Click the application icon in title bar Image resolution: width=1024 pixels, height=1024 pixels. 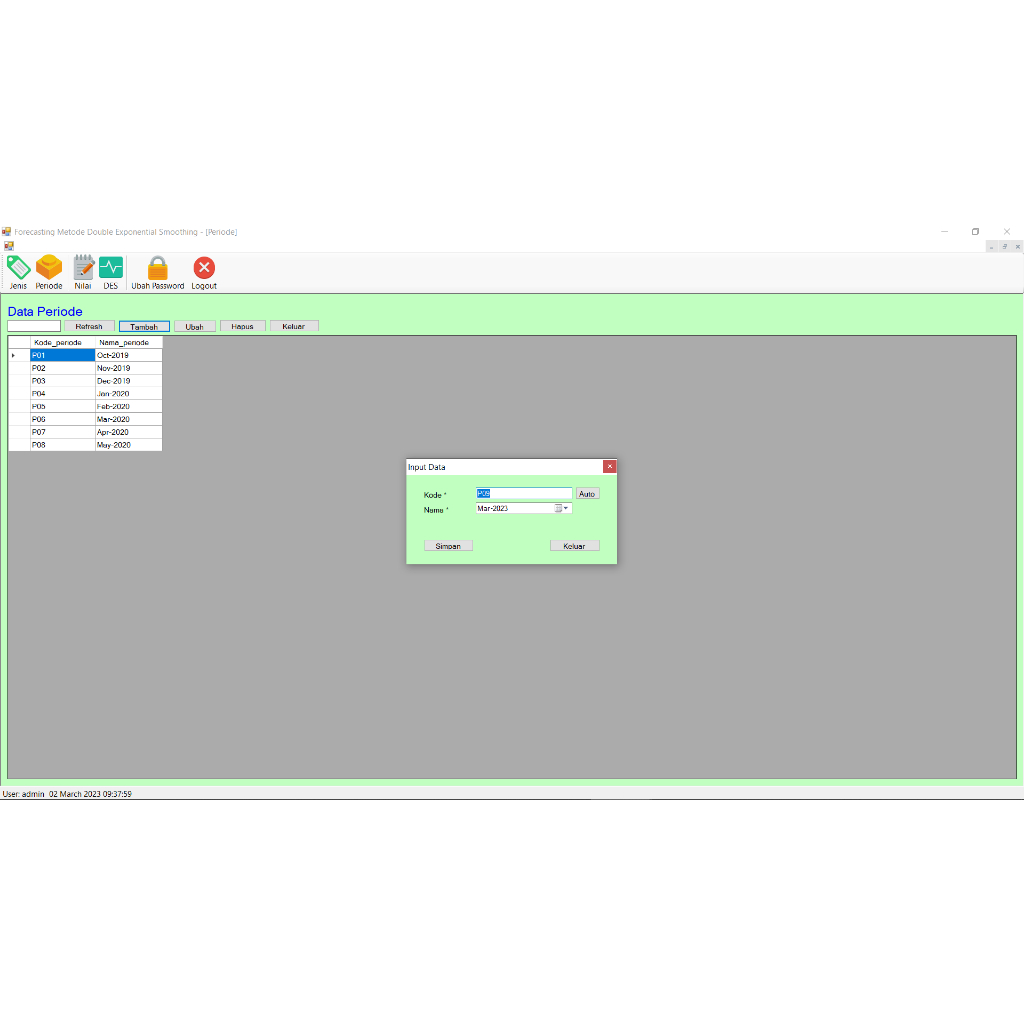(x=7, y=232)
